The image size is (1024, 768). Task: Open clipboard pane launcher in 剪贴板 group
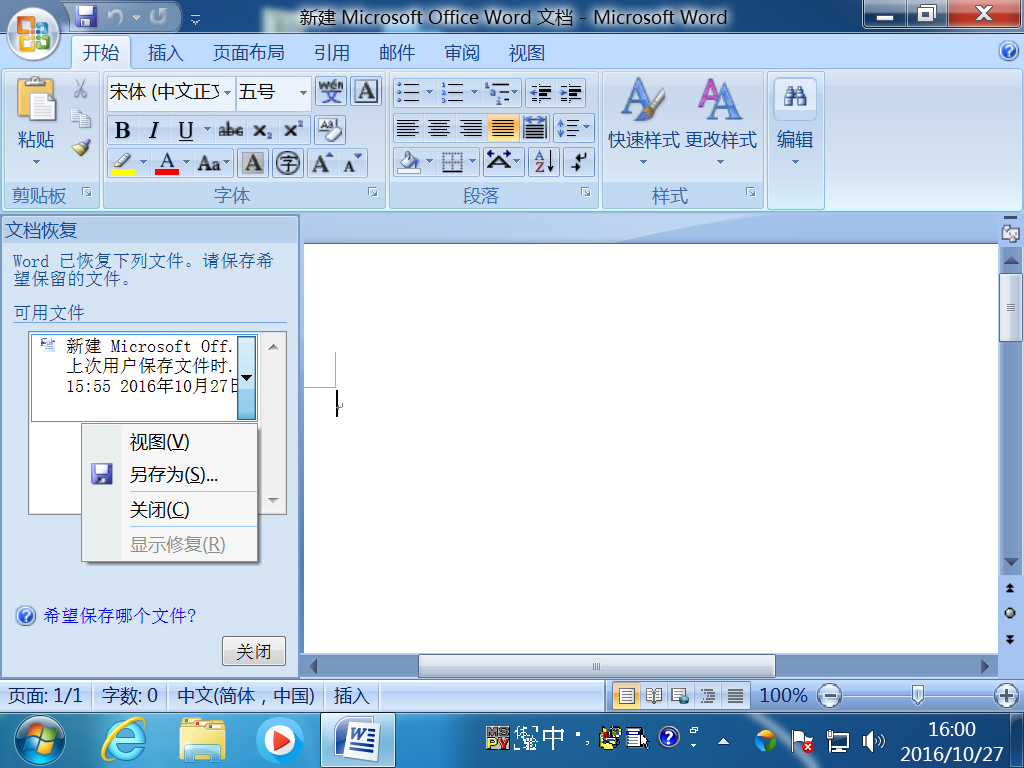[87, 192]
